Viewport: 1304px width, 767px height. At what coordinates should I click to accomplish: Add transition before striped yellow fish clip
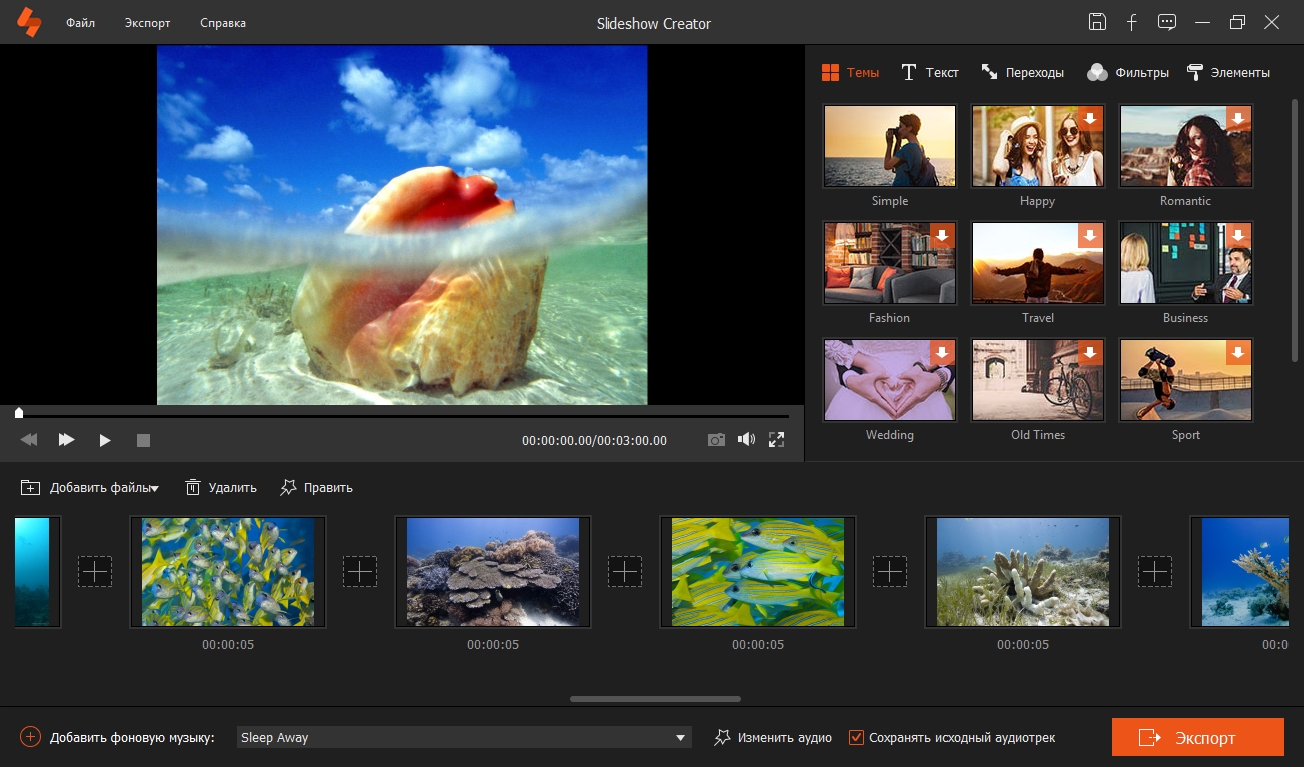click(x=625, y=572)
